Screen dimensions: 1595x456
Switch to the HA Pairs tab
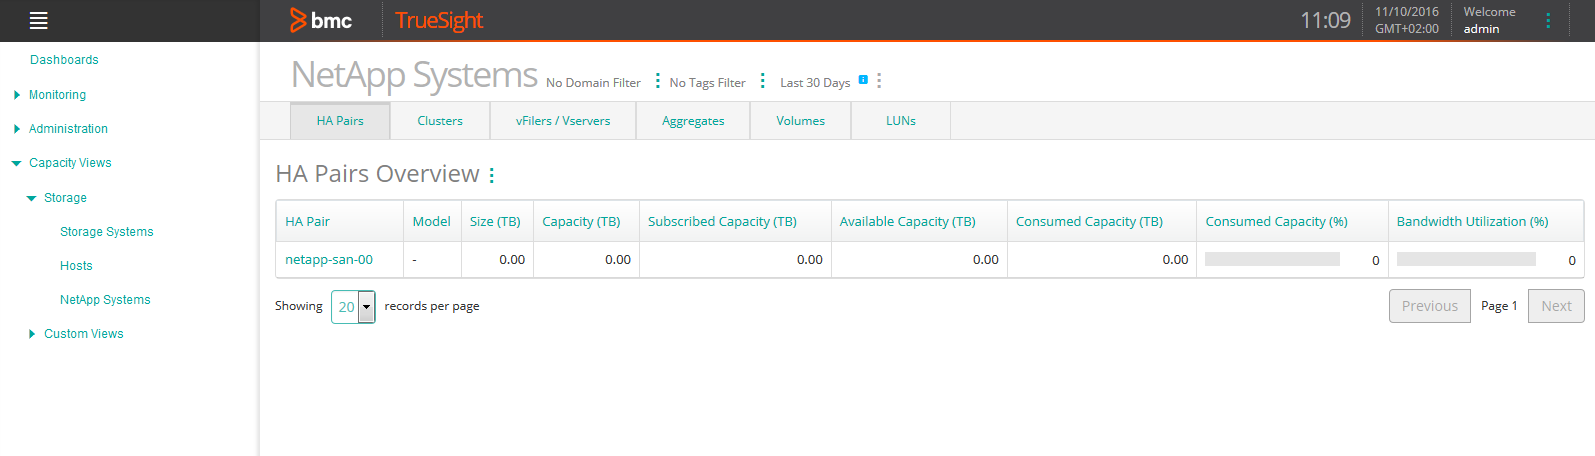340,121
